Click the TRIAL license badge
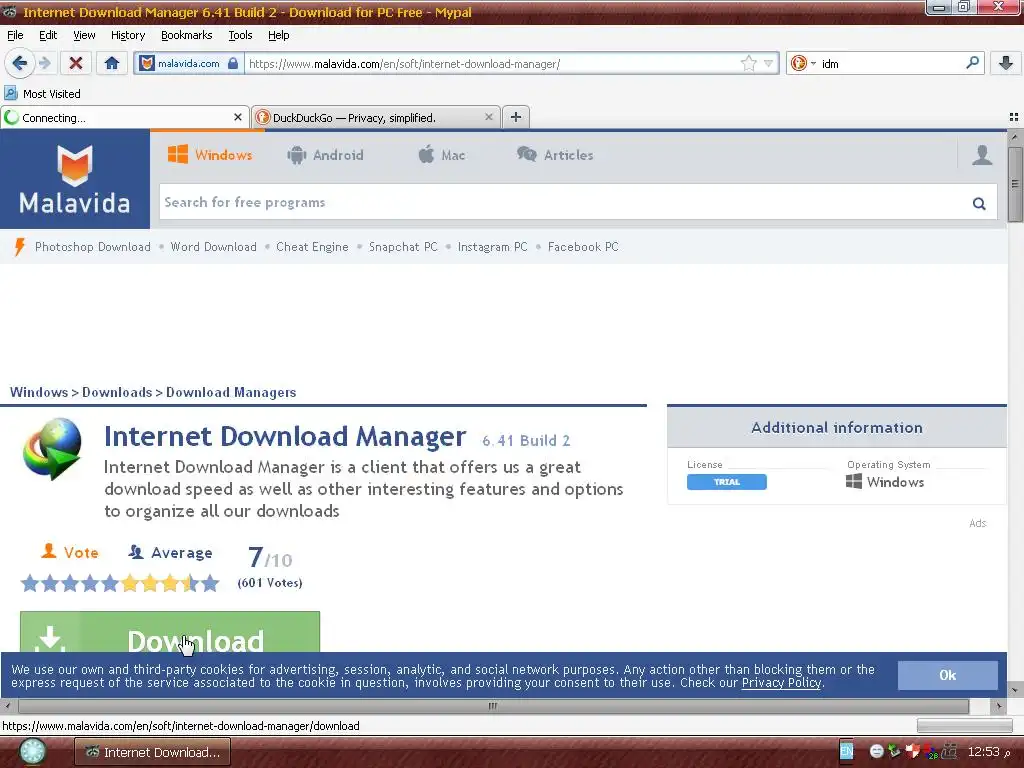The image size is (1024, 768). 726,482
